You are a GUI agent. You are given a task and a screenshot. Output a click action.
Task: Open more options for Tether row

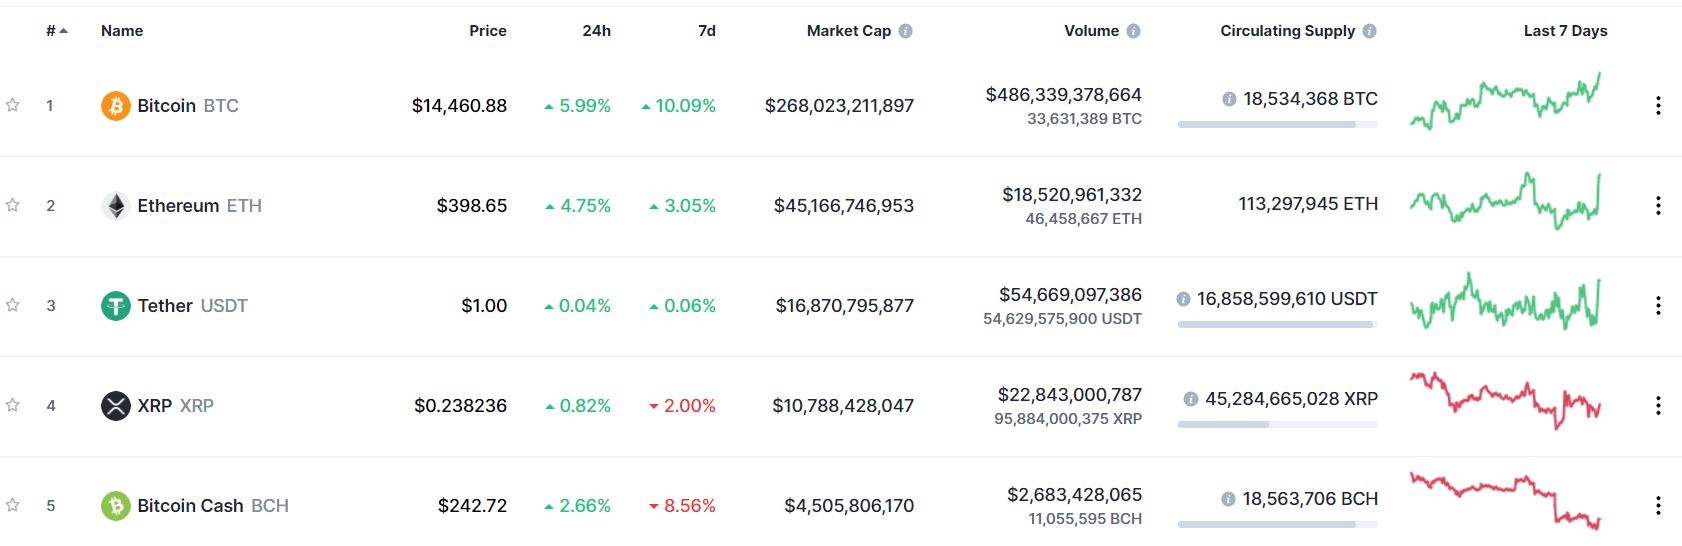pos(1658,305)
